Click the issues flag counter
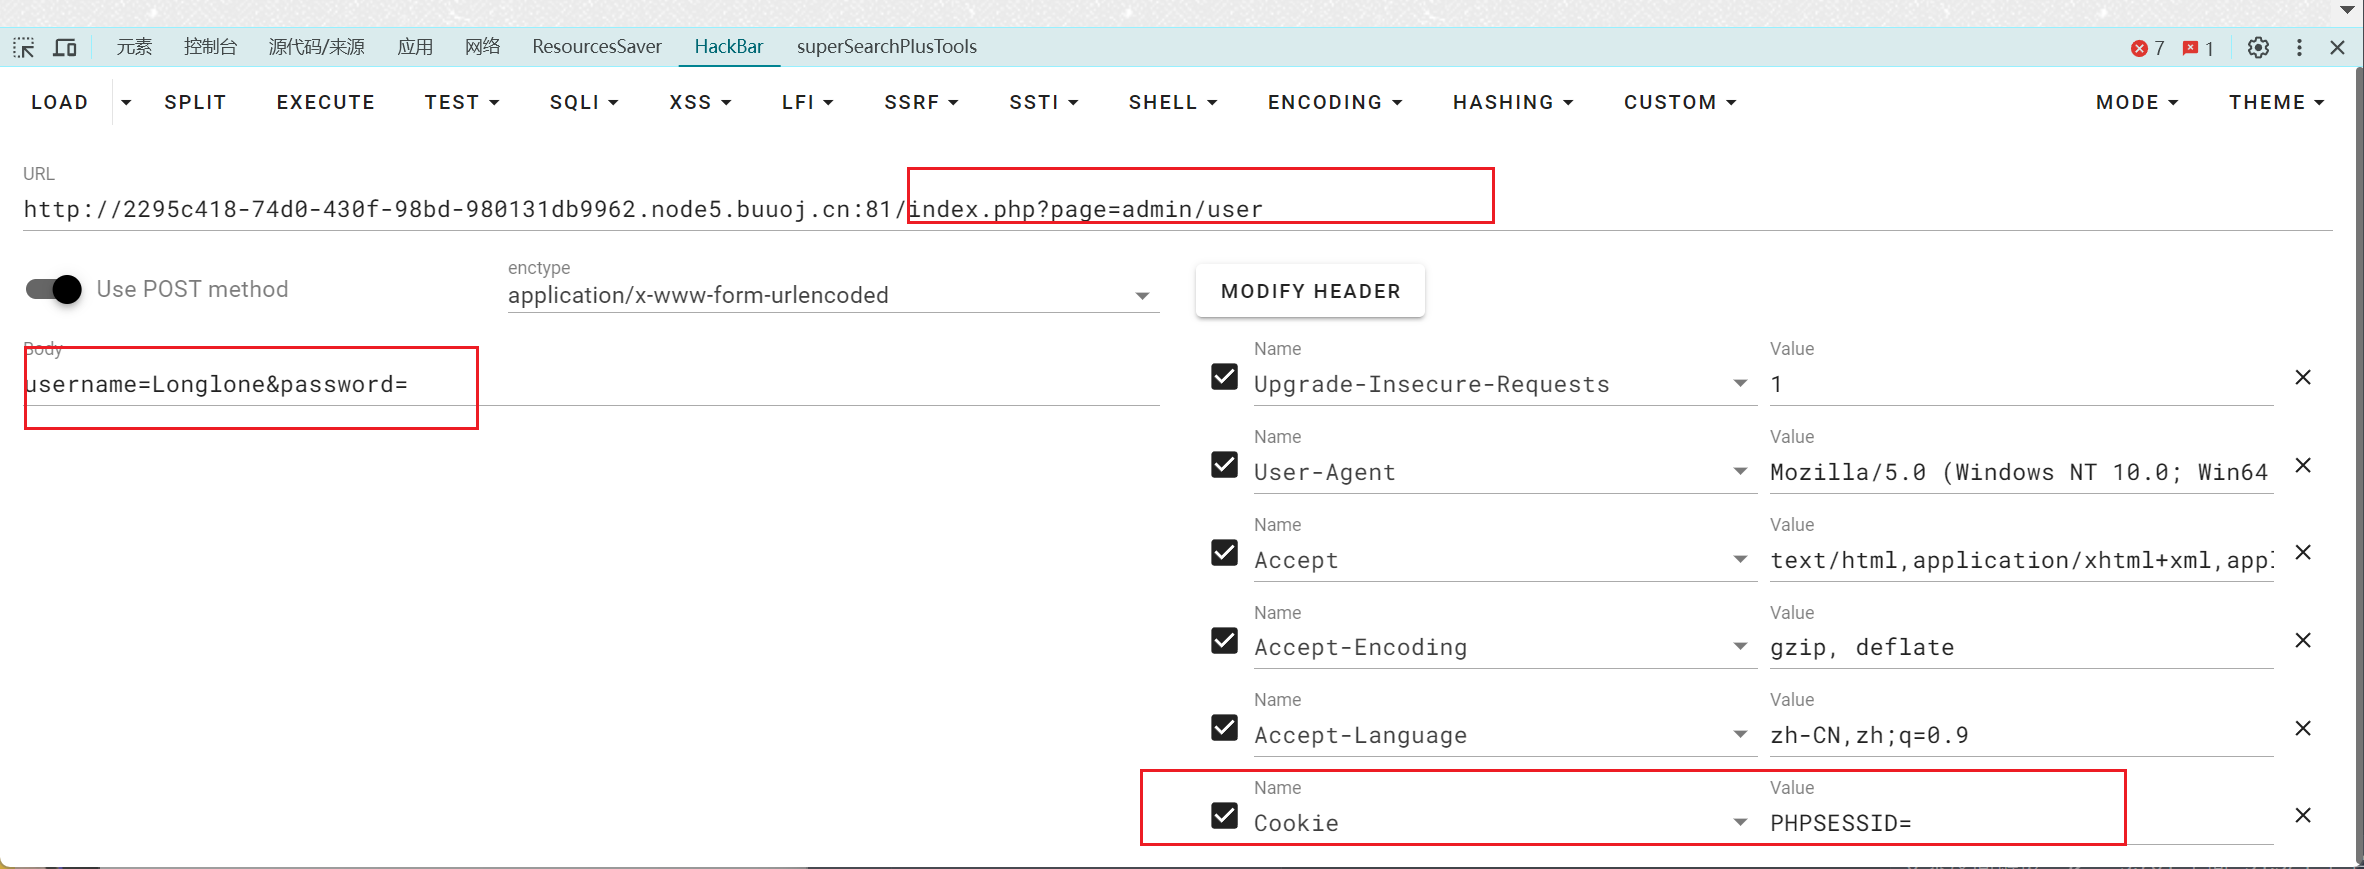This screenshot has height=869, width=2364. click(x=2198, y=48)
